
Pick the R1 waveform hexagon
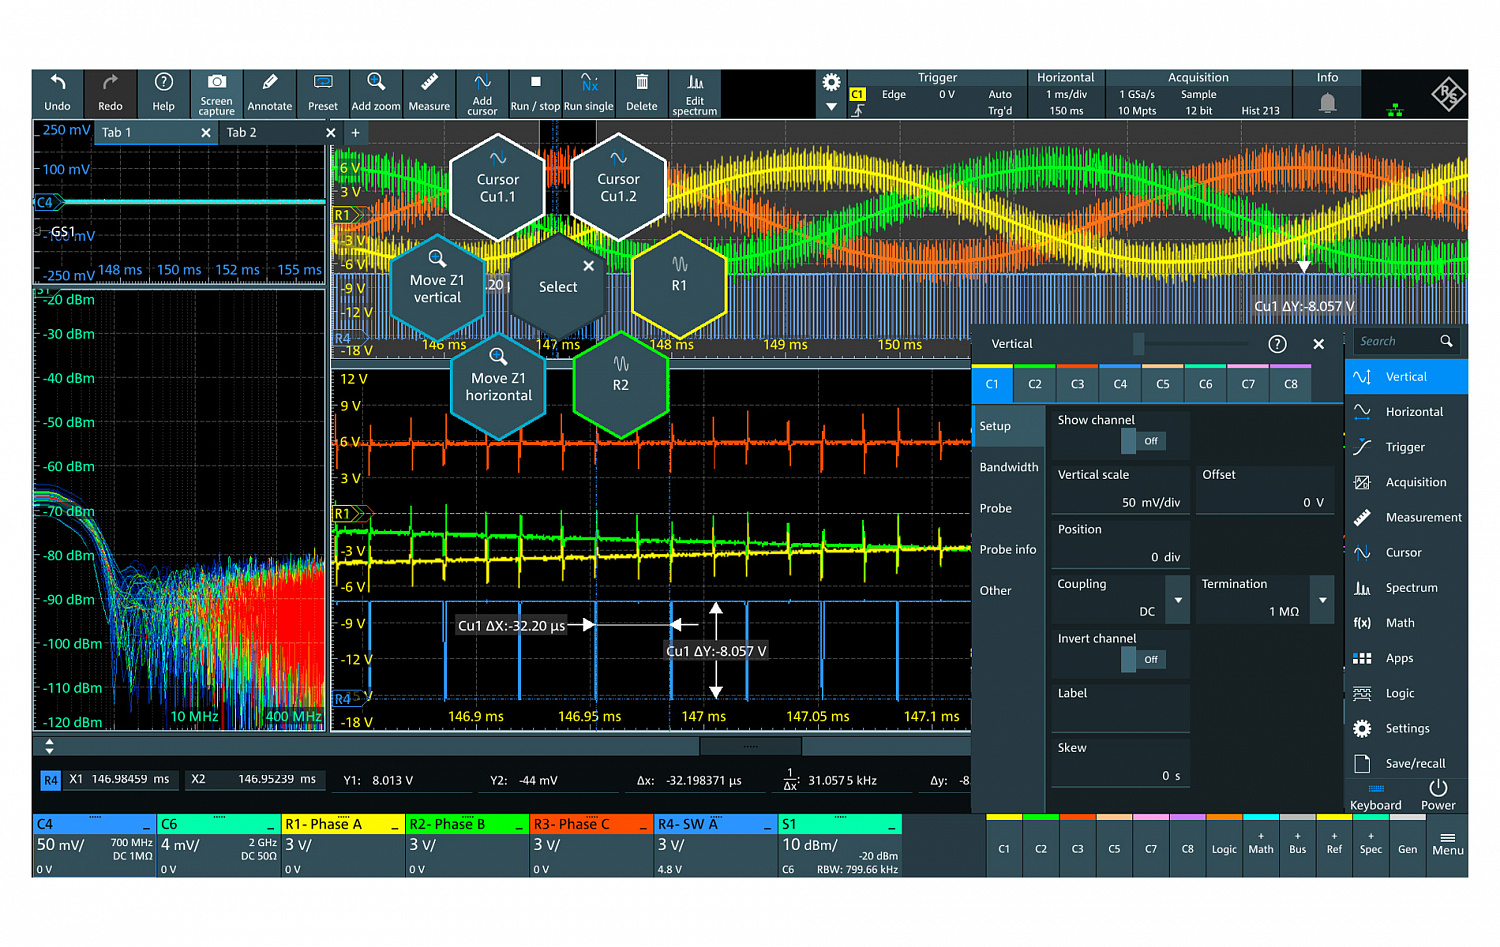pyautogui.click(x=679, y=286)
